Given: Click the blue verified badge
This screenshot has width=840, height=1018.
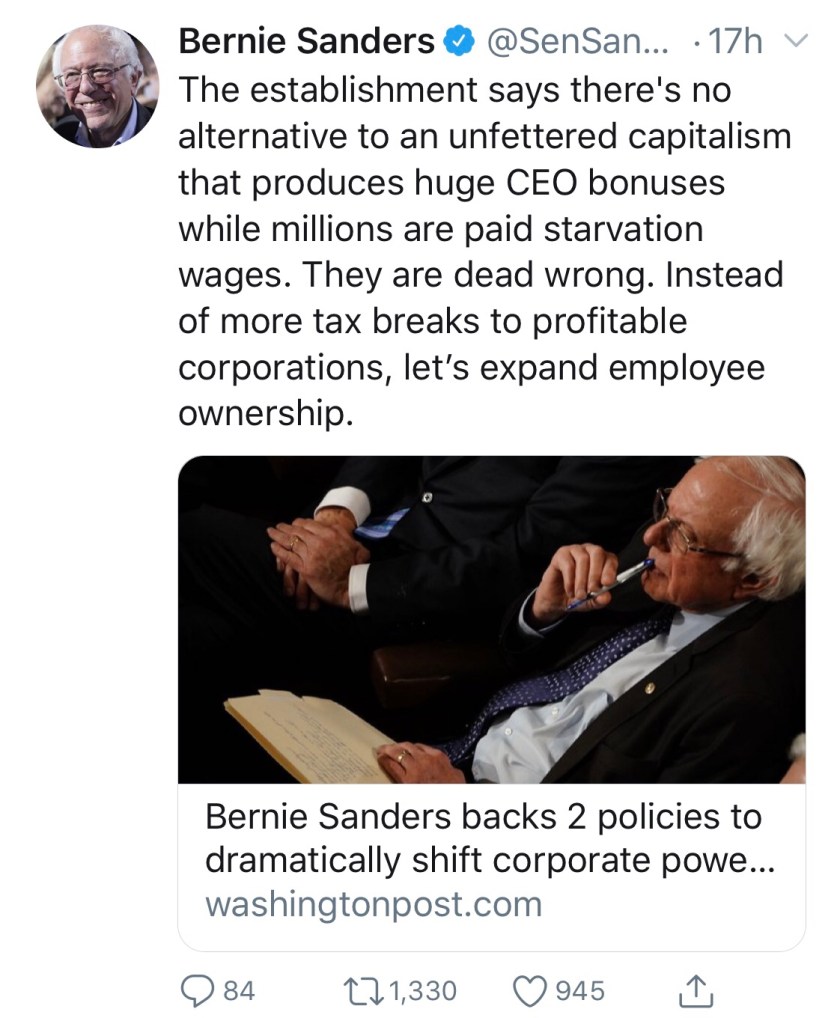Looking at the screenshot, I should click(458, 42).
